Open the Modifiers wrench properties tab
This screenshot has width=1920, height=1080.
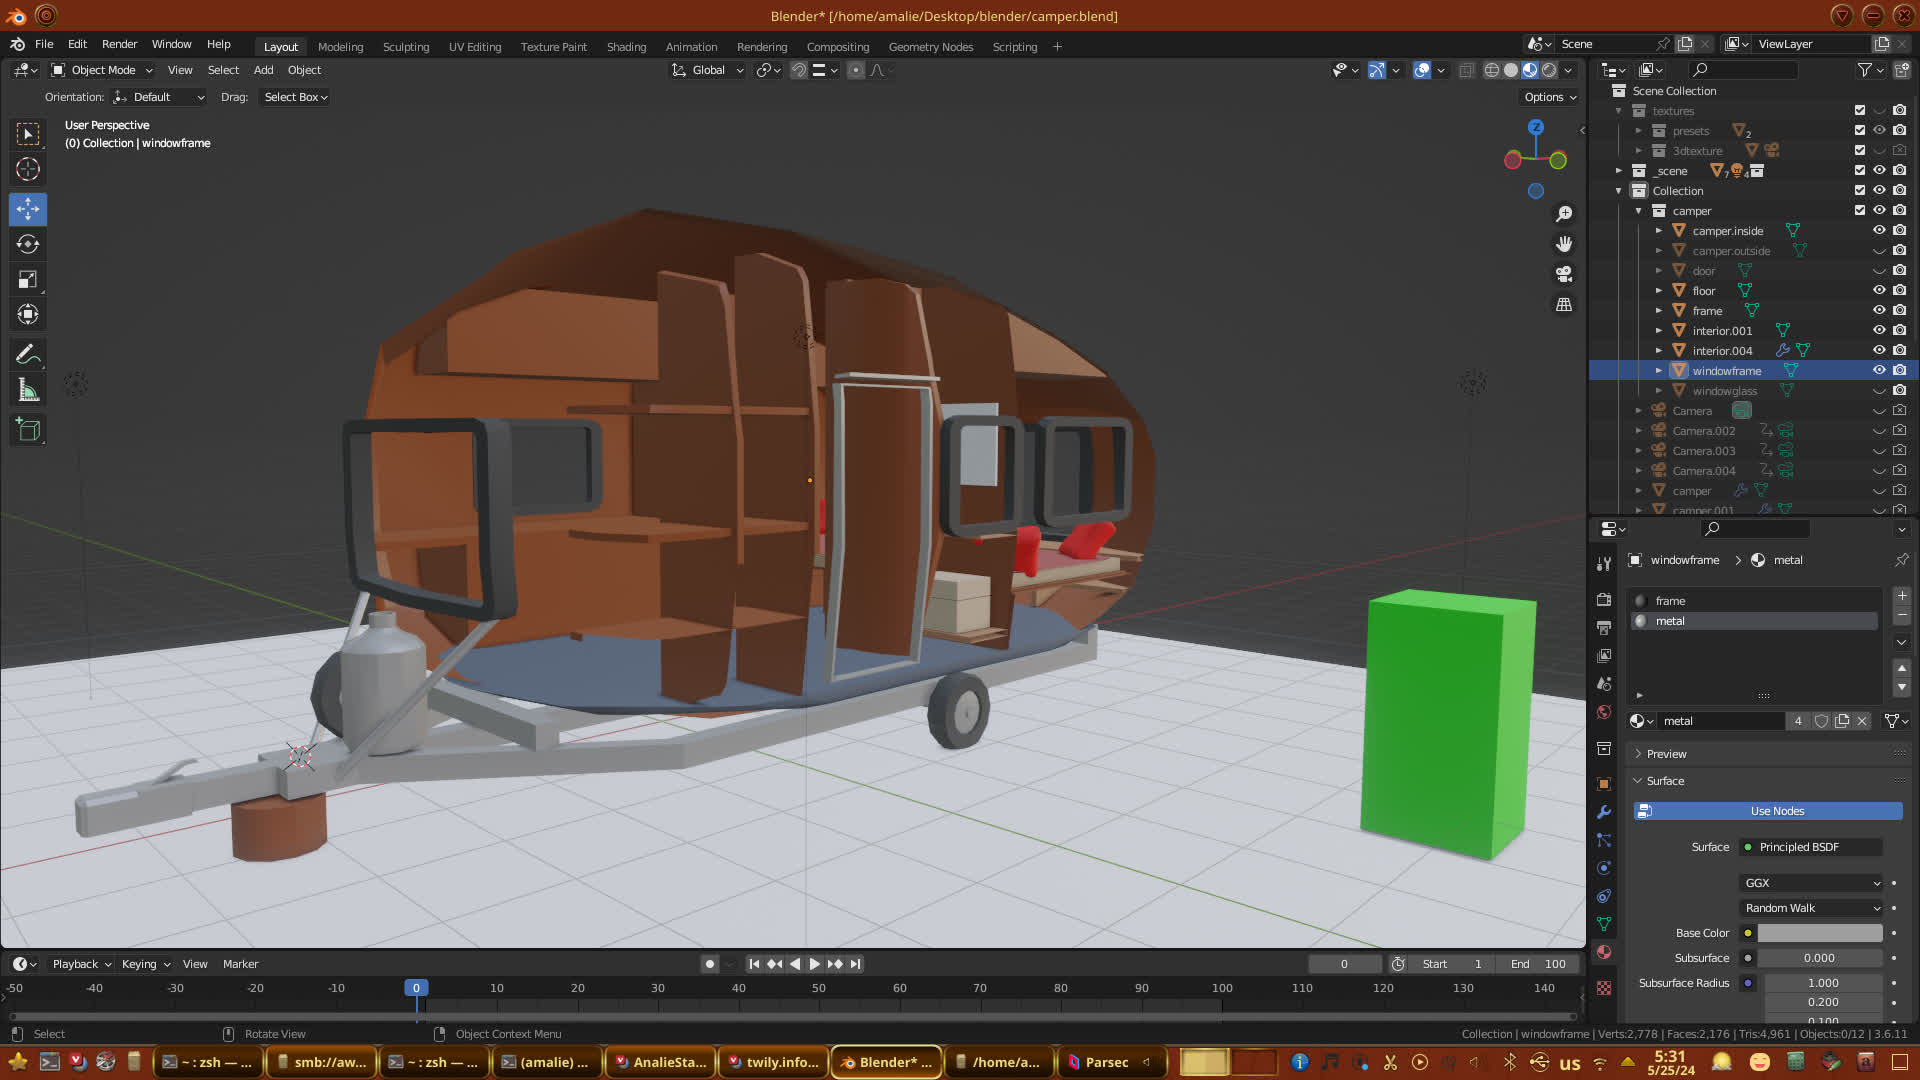[x=1604, y=812]
